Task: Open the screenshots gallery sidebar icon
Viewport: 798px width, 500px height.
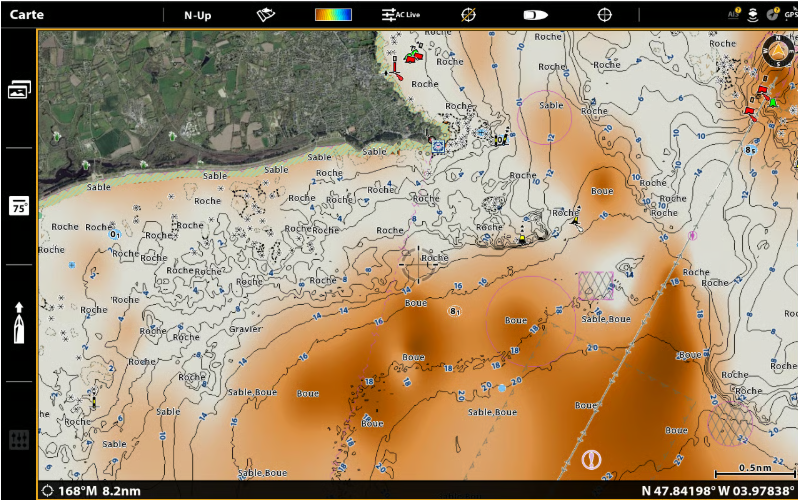Action: click(19, 89)
